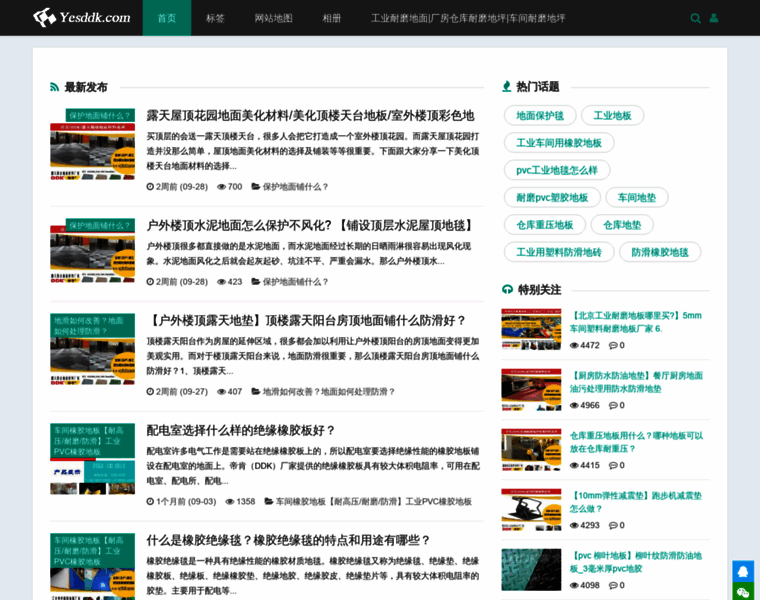This screenshot has width=760, height=600.
Task: Open the 网站地图 sitemap menu item
Action: click(x=273, y=18)
